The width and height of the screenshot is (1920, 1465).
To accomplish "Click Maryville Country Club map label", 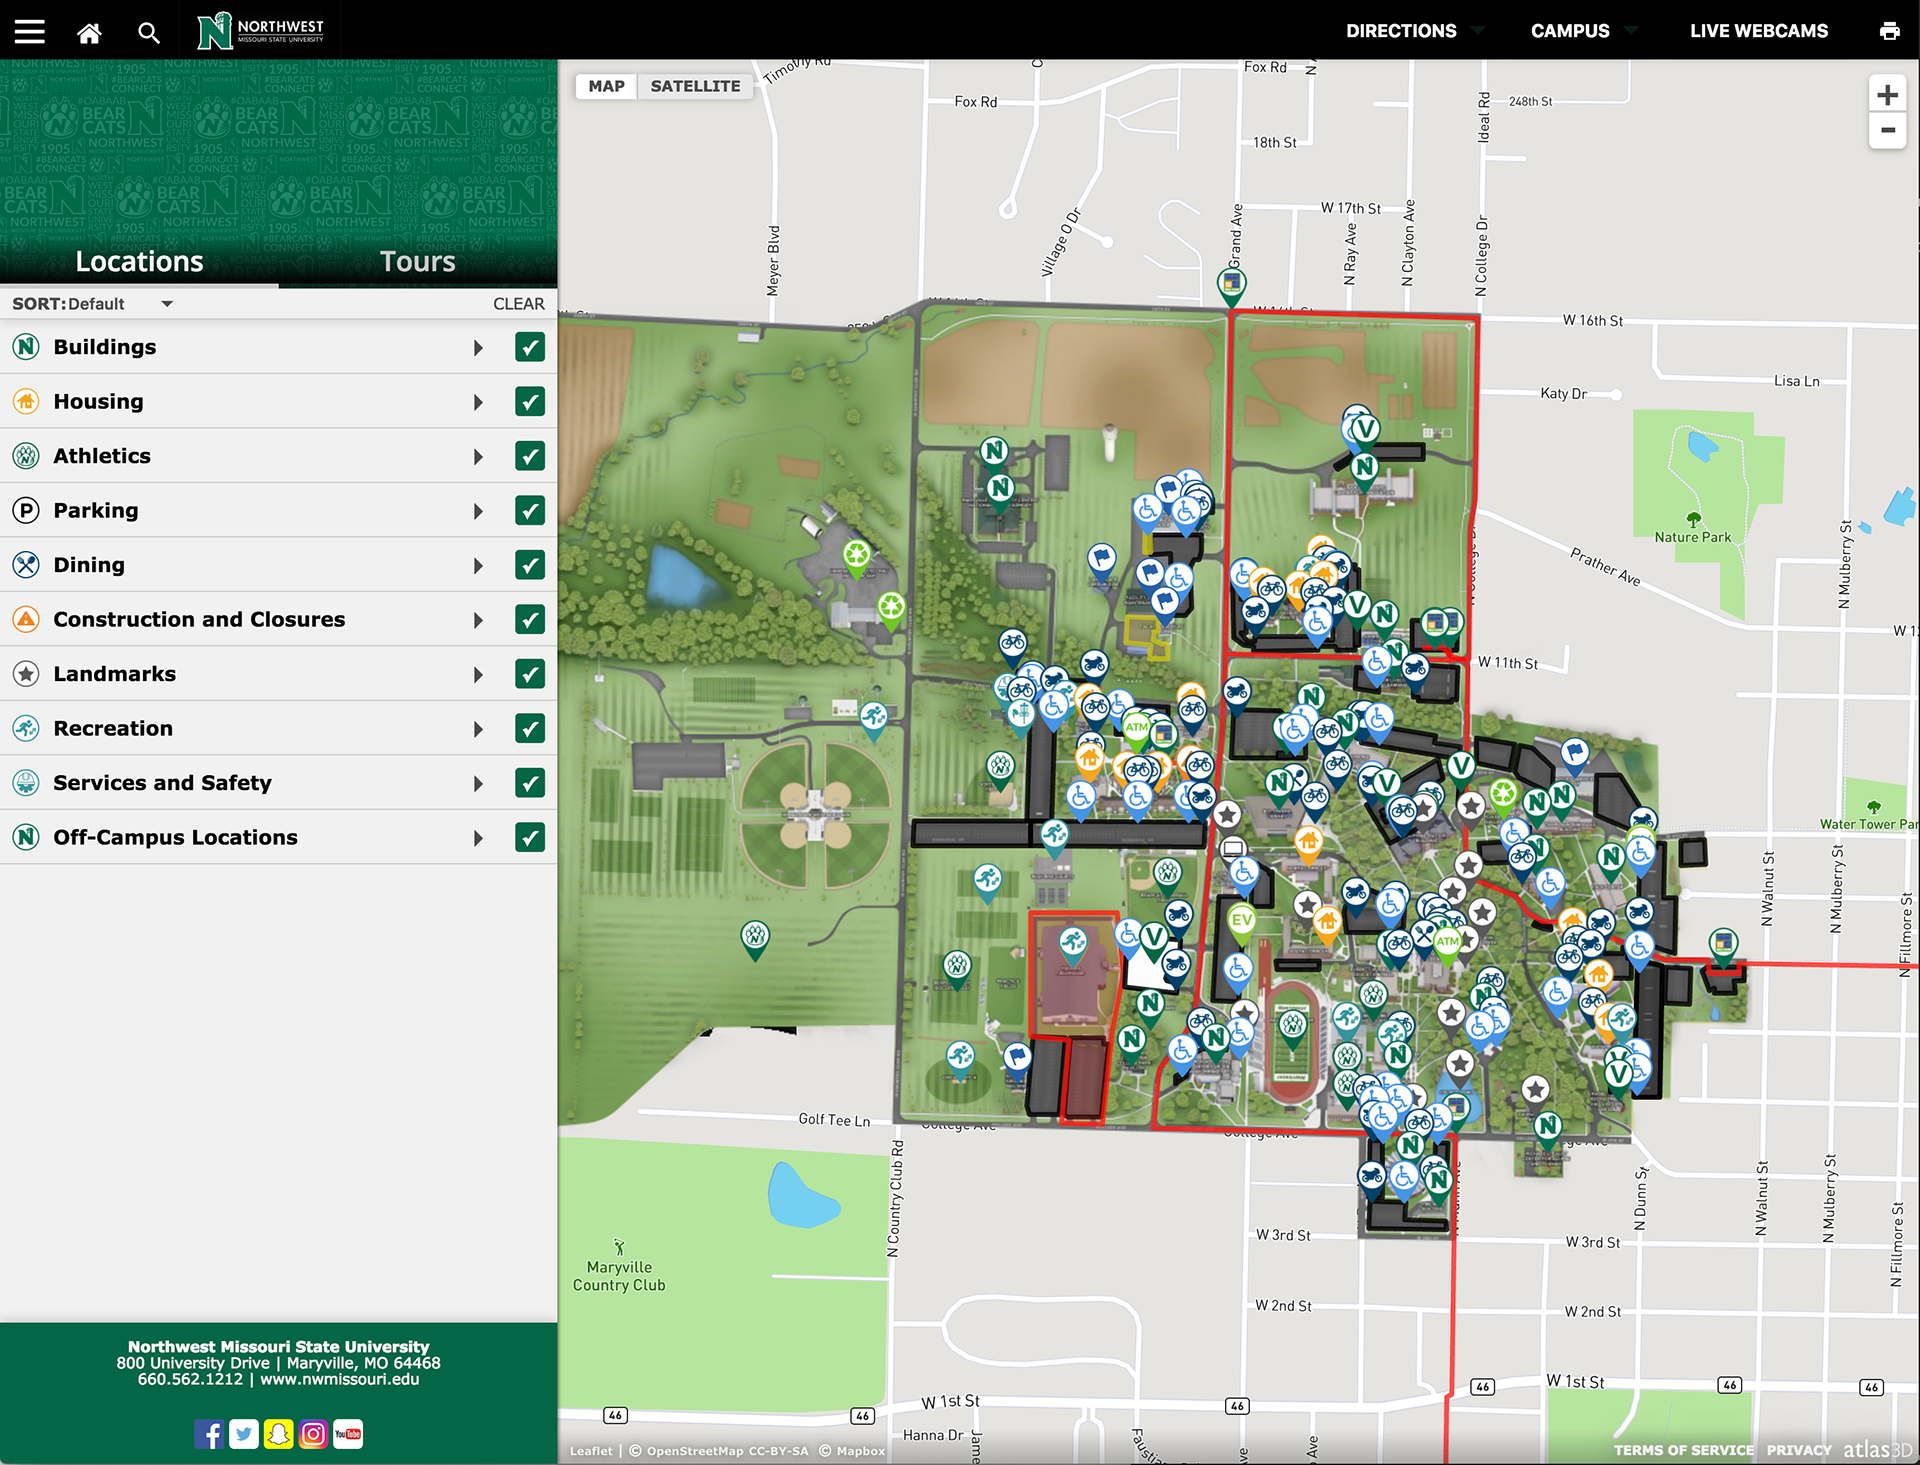I will 619,1276.
